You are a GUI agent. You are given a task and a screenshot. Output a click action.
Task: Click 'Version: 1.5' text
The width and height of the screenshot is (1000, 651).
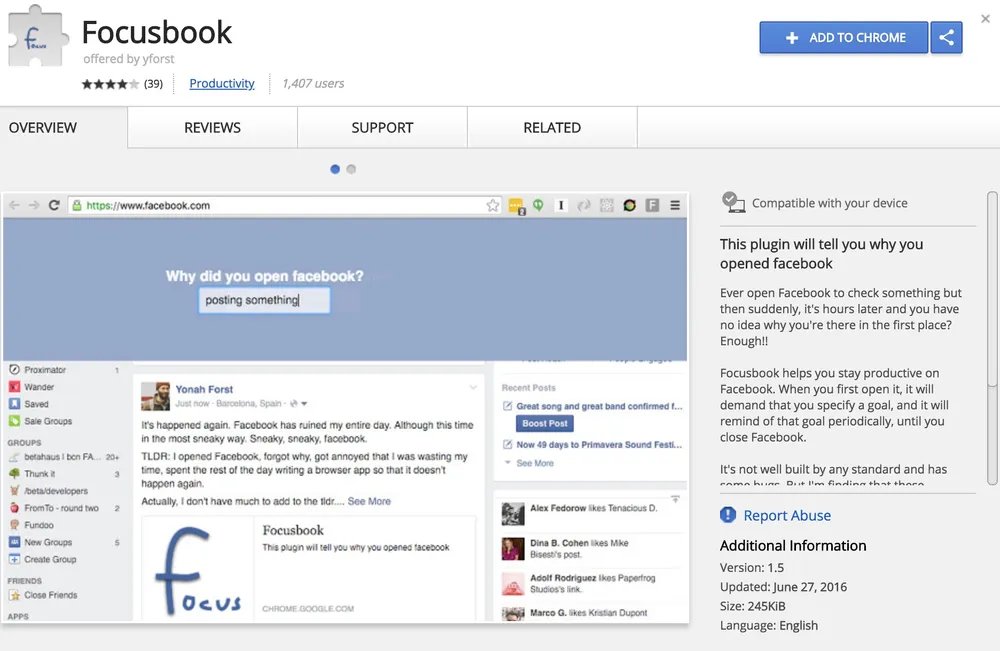pos(752,567)
